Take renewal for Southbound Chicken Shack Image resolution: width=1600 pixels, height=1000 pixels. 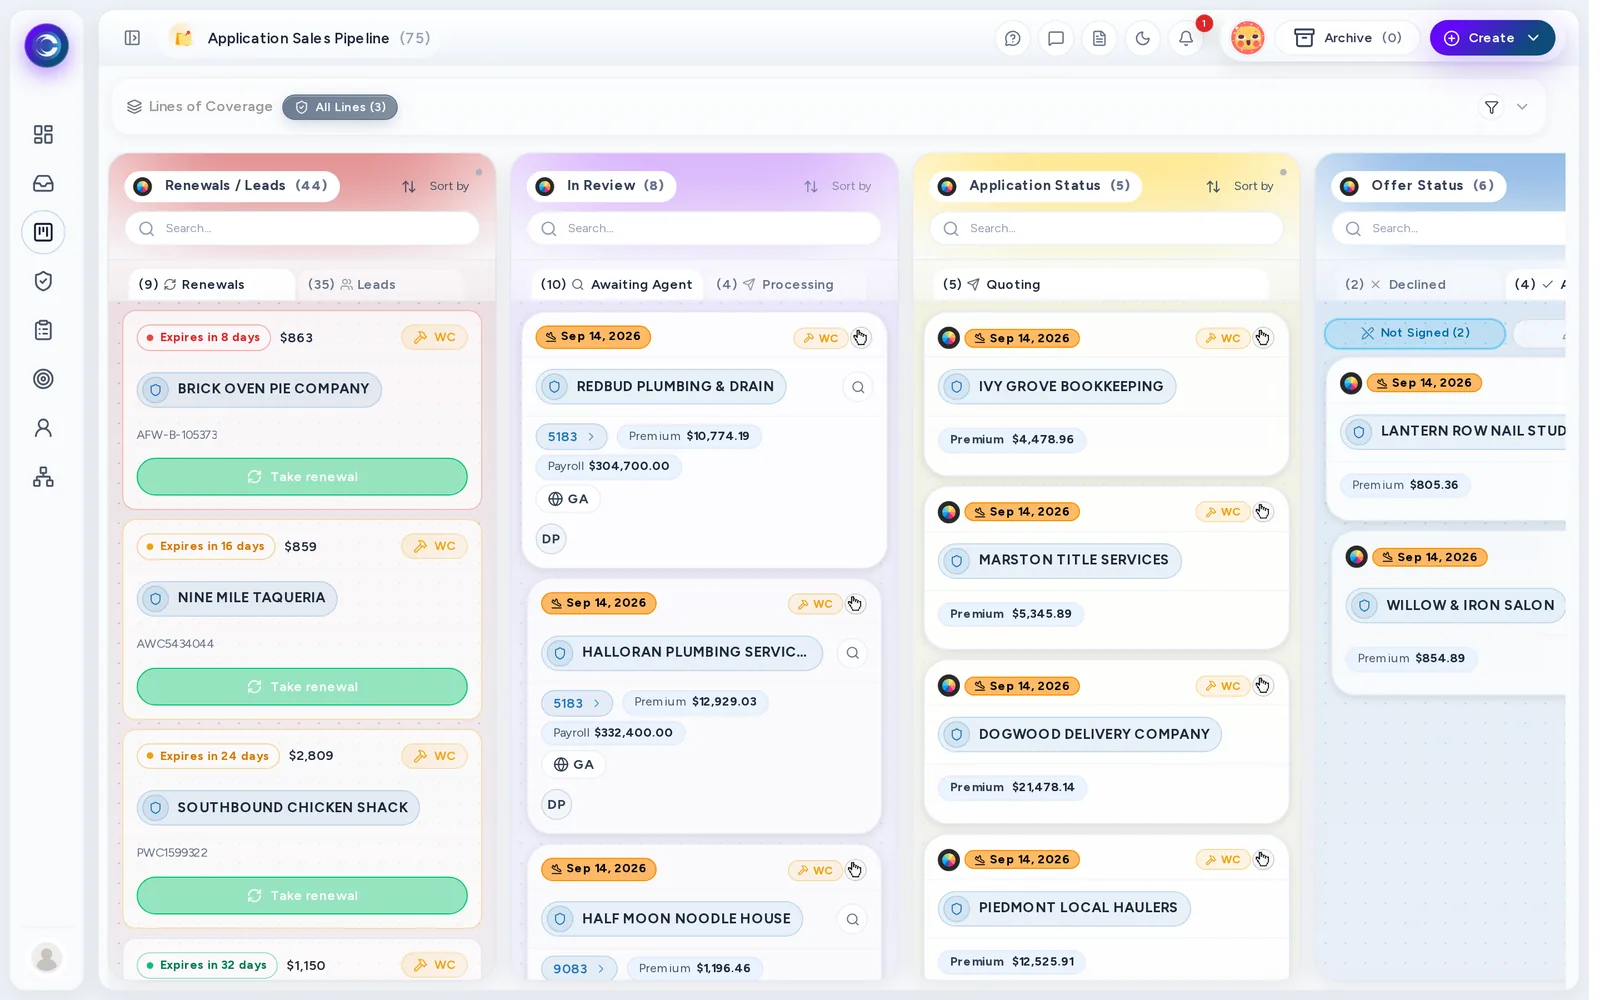point(302,896)
